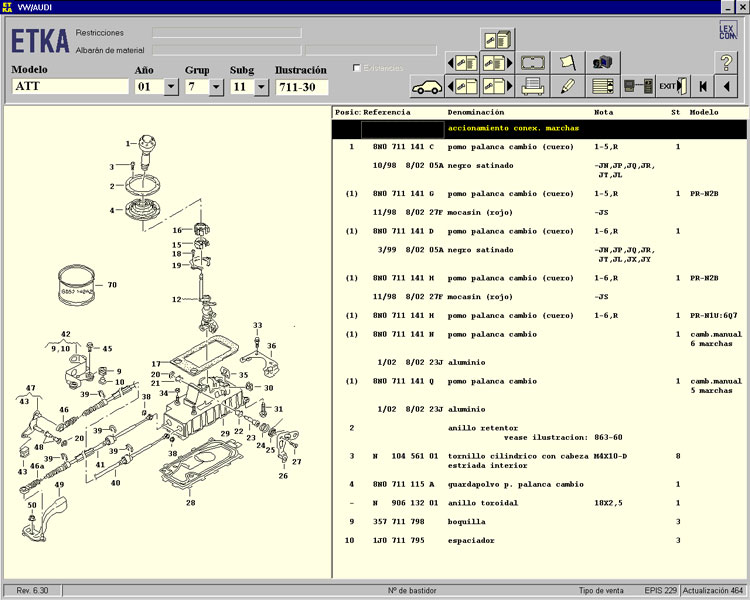This screenshot has width=750, height=600.
Task: Click the Modelo field showing ATT
Action: (70, 87)
